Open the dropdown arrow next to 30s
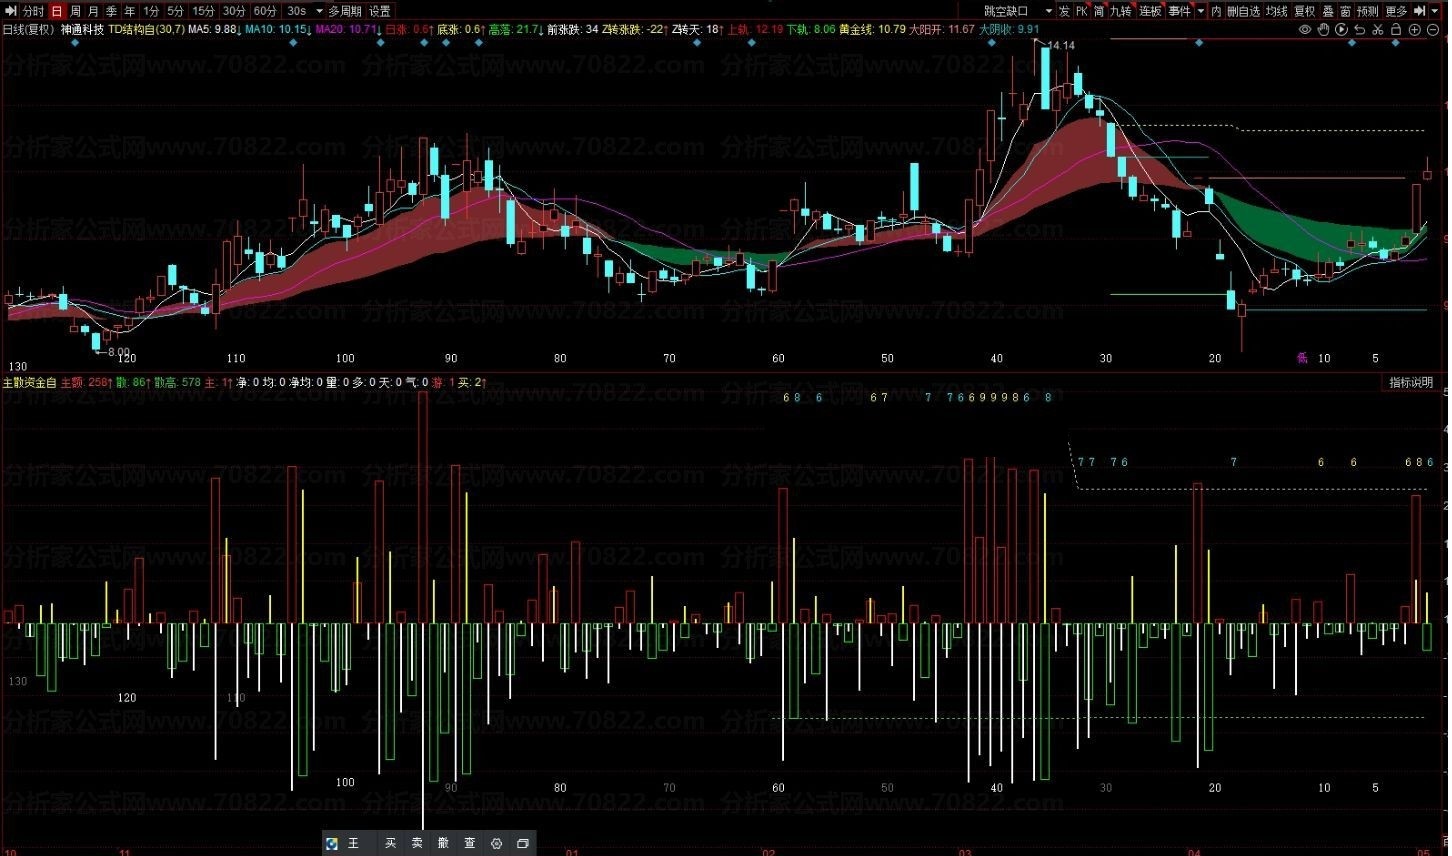The width and height of the screenshot is (1452, 856). (x=319, y=11)
